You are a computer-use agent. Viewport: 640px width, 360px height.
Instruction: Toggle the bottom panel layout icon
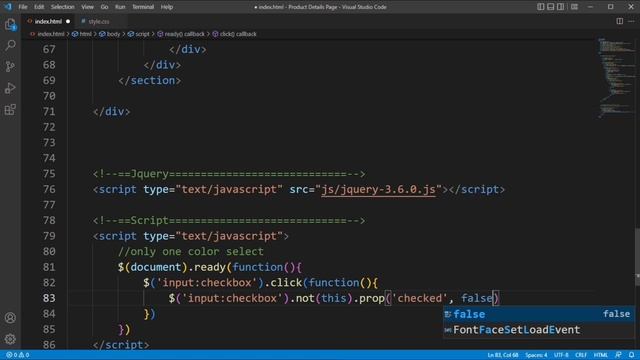pos(551,7)
